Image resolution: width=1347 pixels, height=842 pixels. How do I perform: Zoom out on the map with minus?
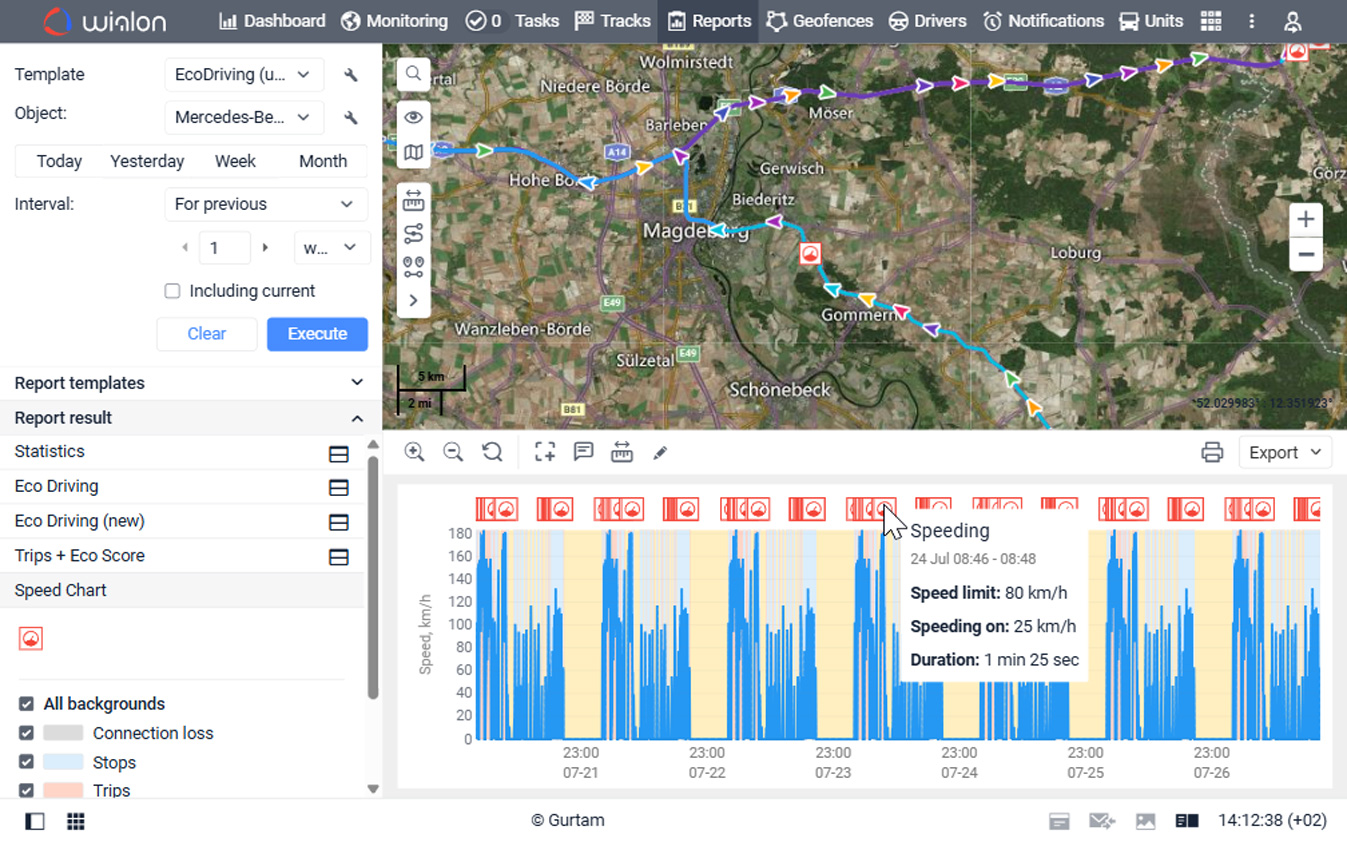1305,254
